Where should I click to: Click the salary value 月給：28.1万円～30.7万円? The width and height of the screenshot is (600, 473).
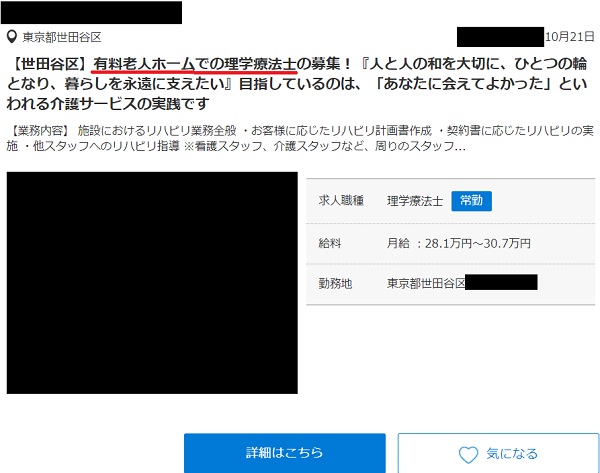click(x=458, y=243)
